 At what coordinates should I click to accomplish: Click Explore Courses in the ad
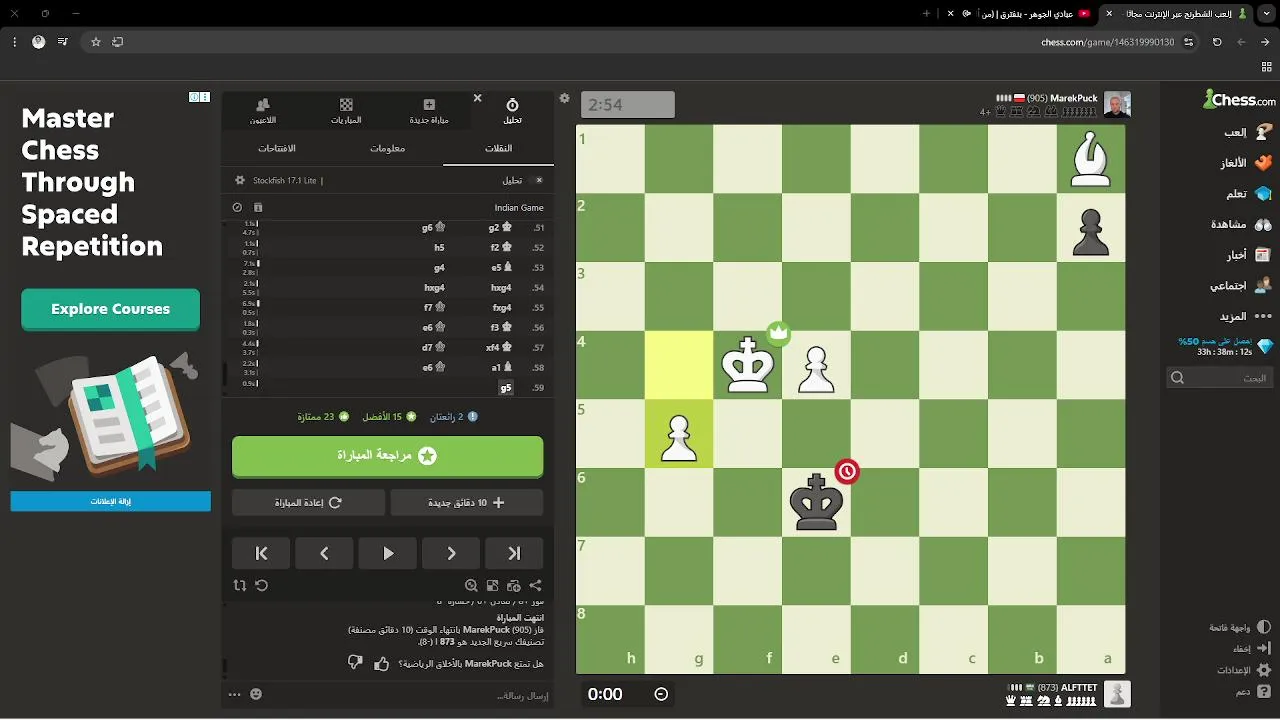point(111,309)
